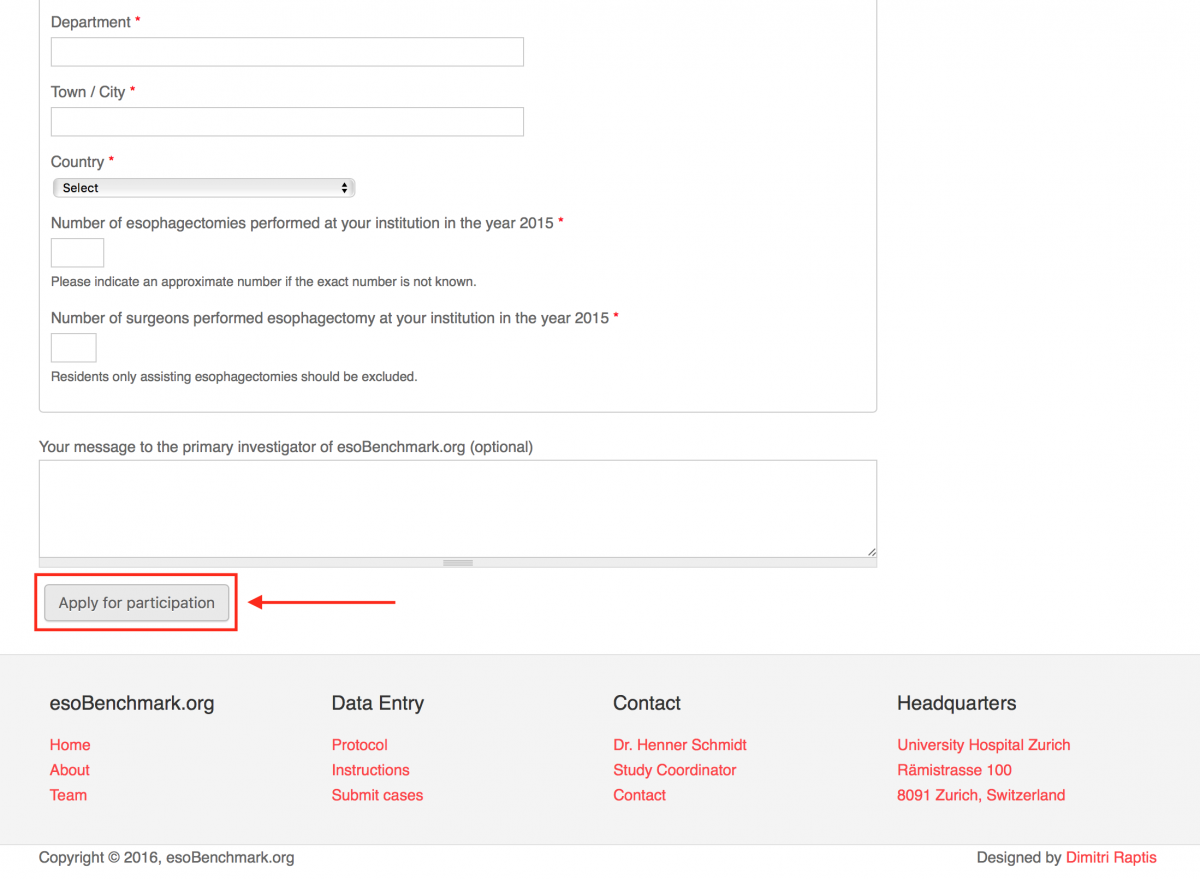Open the Study Coordinator link
The height and width of the screenshot is (879, 1200).
pyautogui.click(x=674, y=770)
